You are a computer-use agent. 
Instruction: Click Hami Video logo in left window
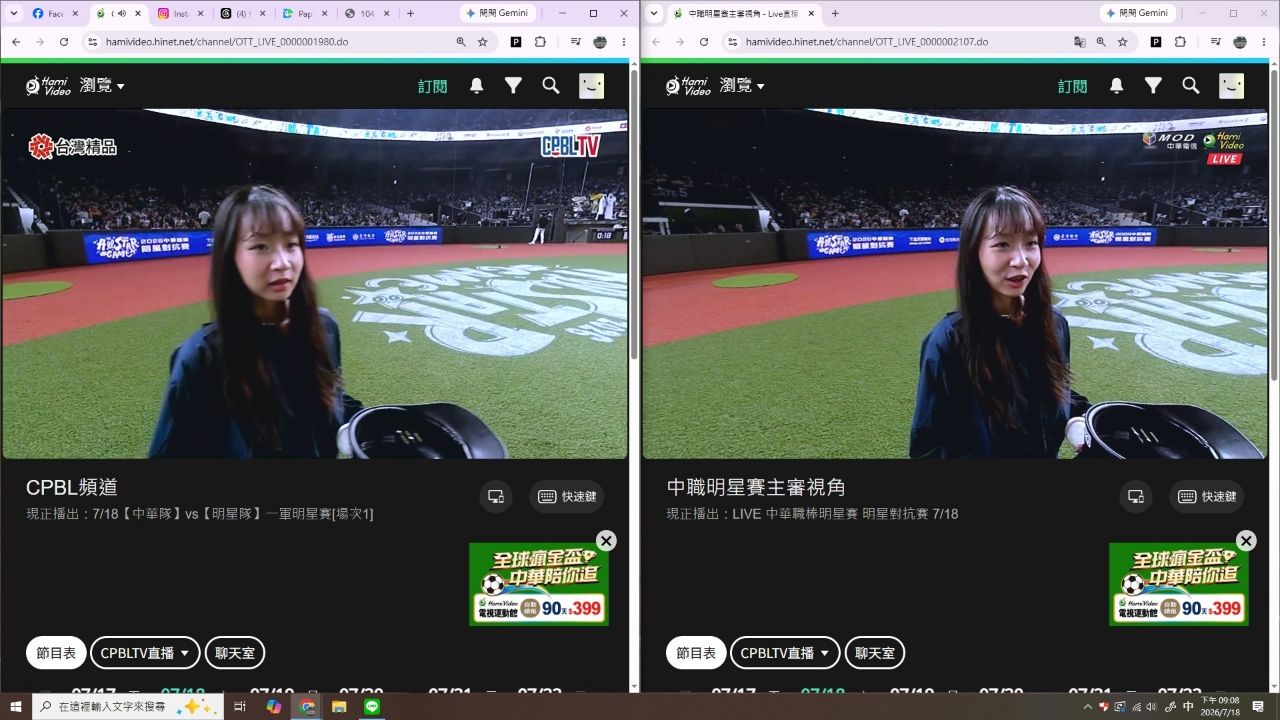pyautogui.click(x=48, y=86)
